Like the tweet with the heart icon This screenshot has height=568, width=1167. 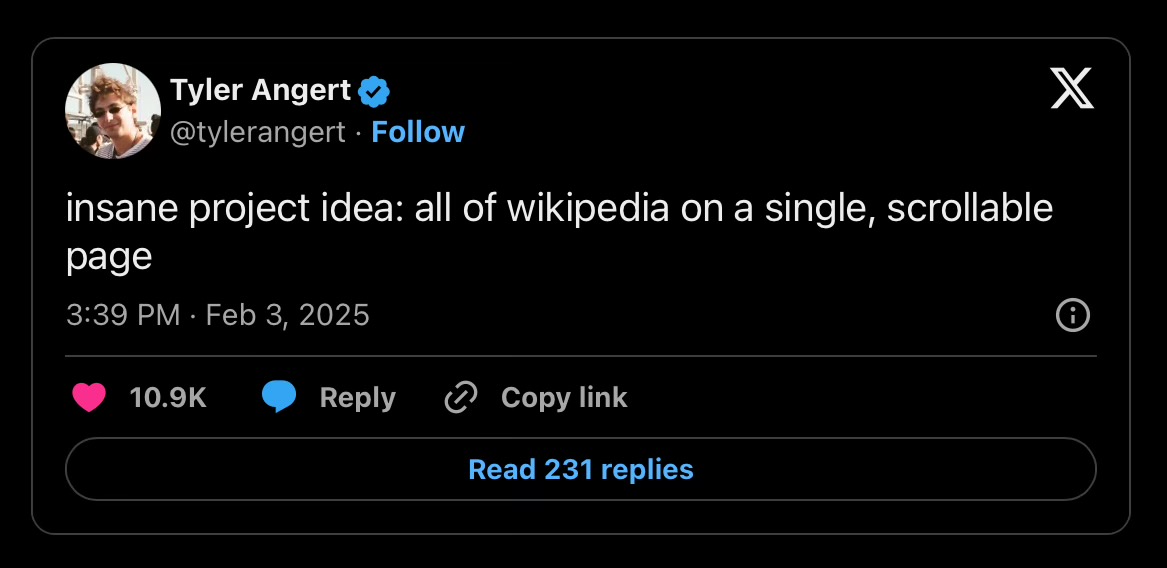point(89,398)
